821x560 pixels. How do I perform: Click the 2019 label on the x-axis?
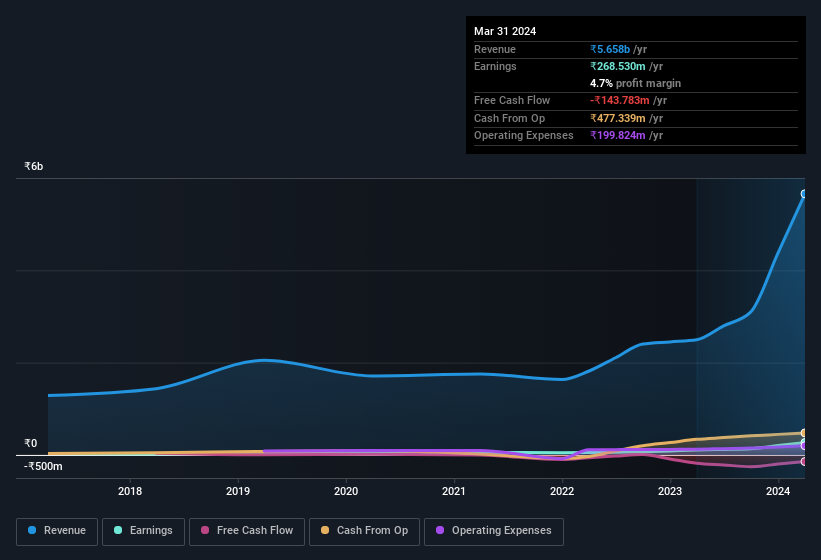(x=238, y=491)
